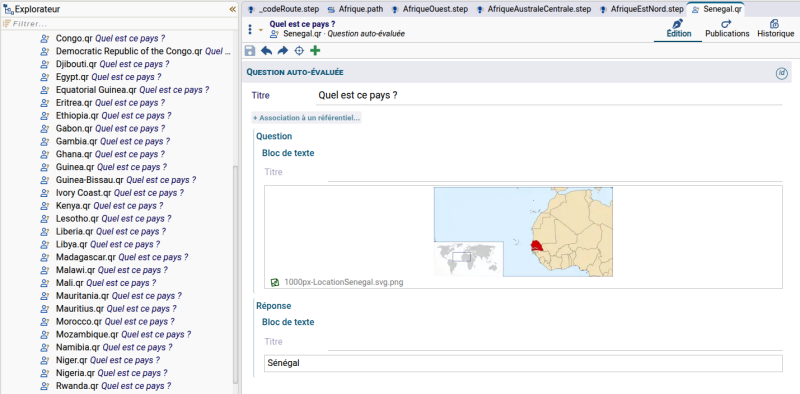The height and width of the screenshot is (394, 800).
Task: Click the Senegal location map image
Action: [x=523, y=232]
